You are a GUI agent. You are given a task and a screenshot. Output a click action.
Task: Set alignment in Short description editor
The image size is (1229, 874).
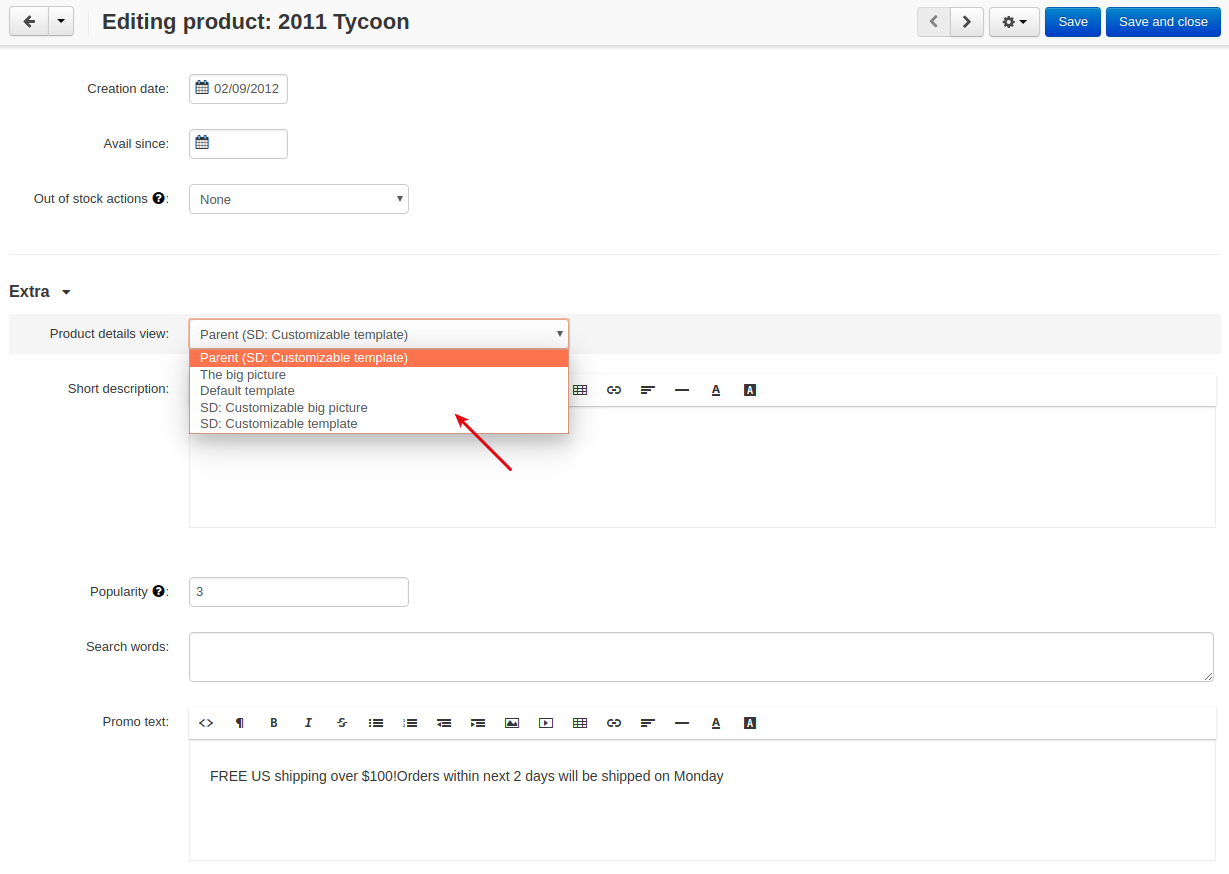pyautogui.click(x=648, y=390)
